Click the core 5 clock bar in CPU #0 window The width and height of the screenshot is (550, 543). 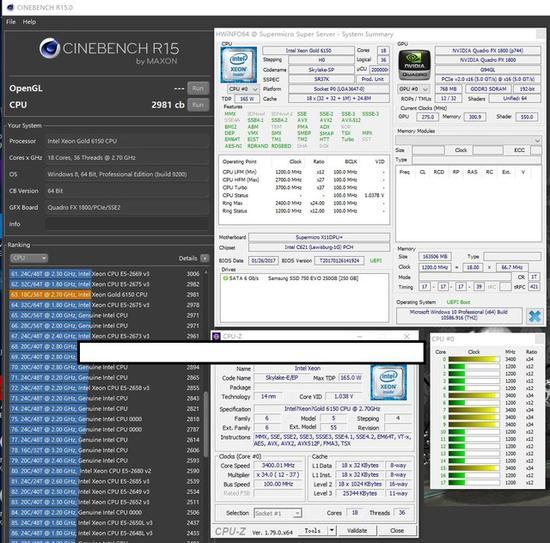pyautogui.click(x=474, y=395)
